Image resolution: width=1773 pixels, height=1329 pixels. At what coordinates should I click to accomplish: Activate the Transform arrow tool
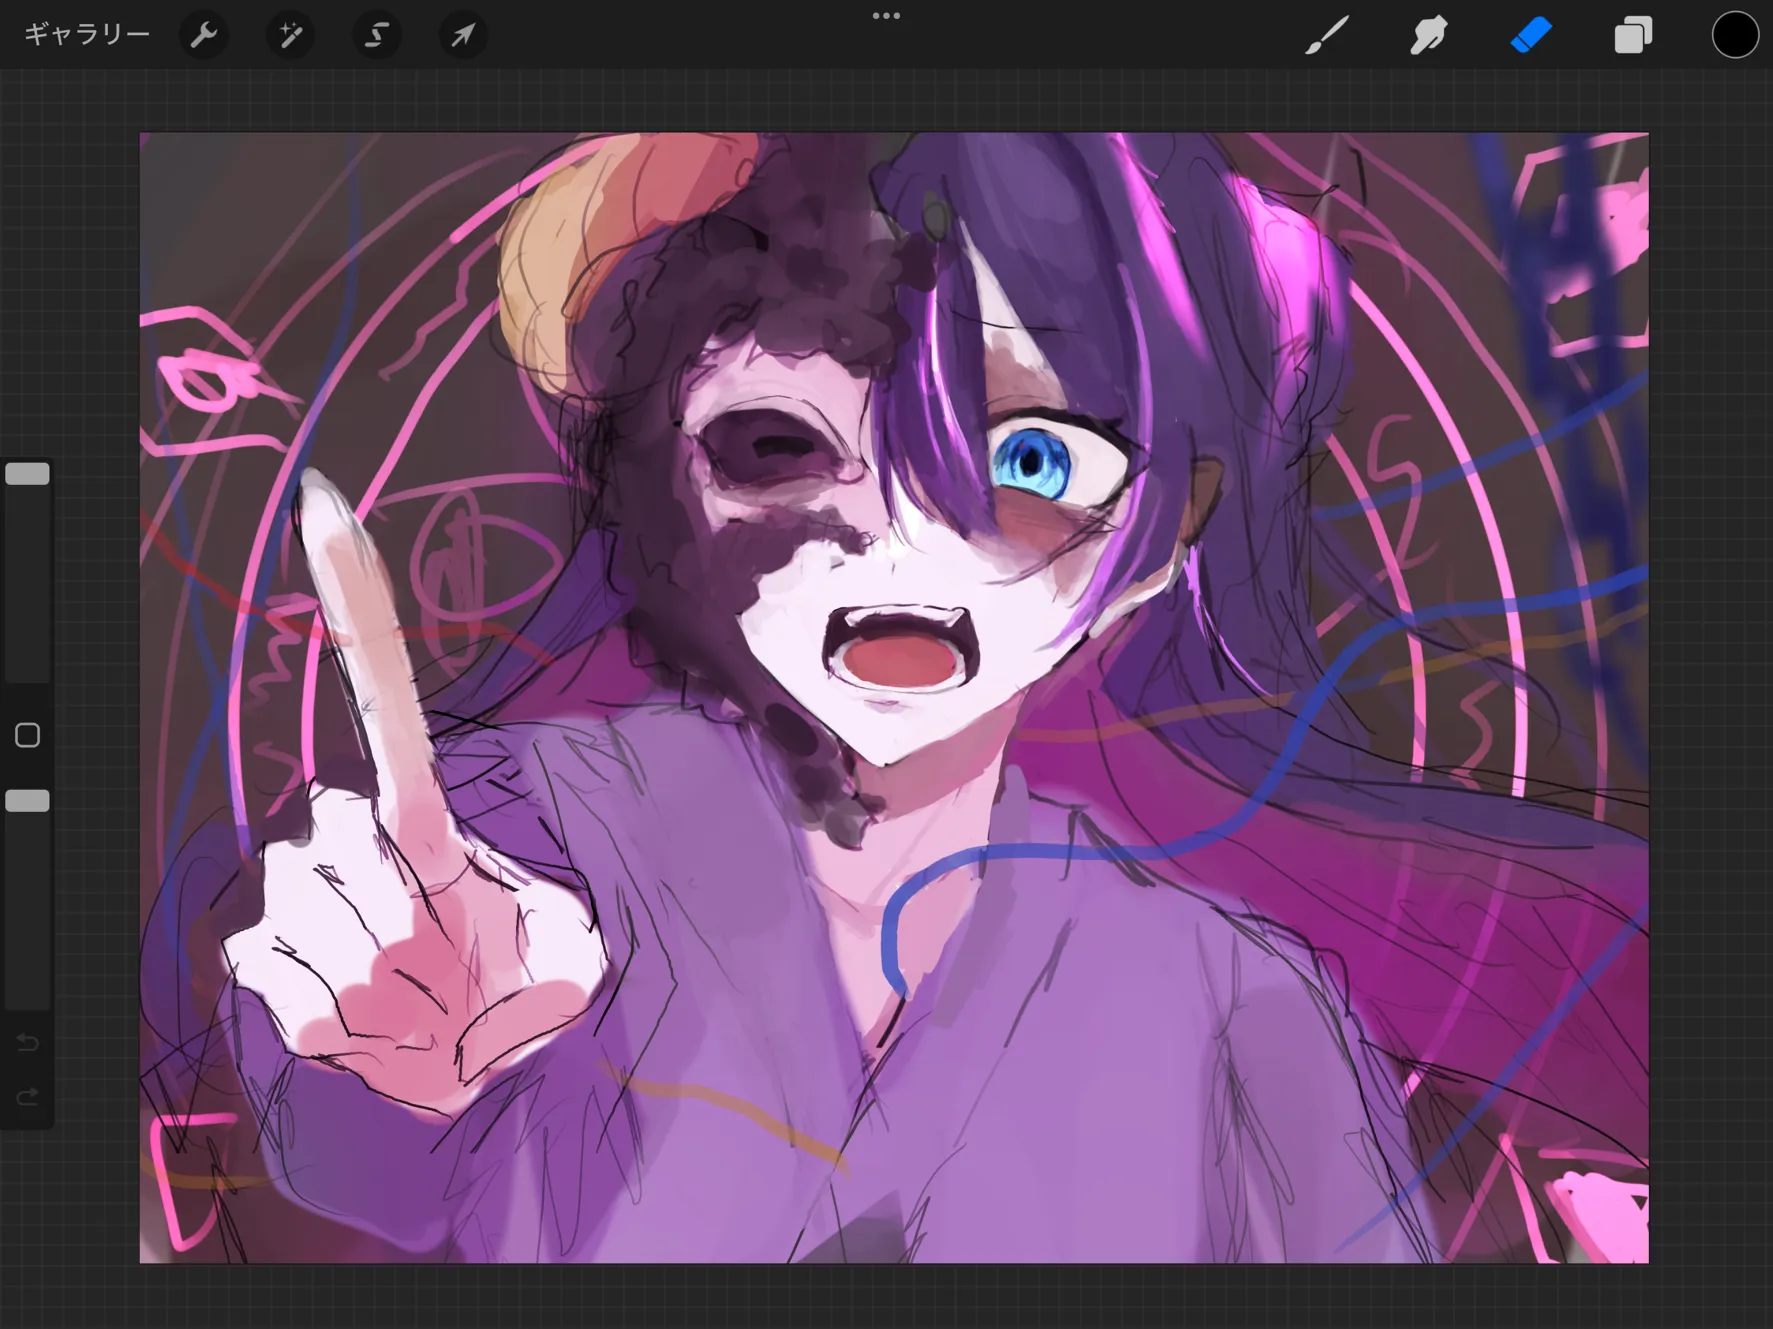point(463,36)
